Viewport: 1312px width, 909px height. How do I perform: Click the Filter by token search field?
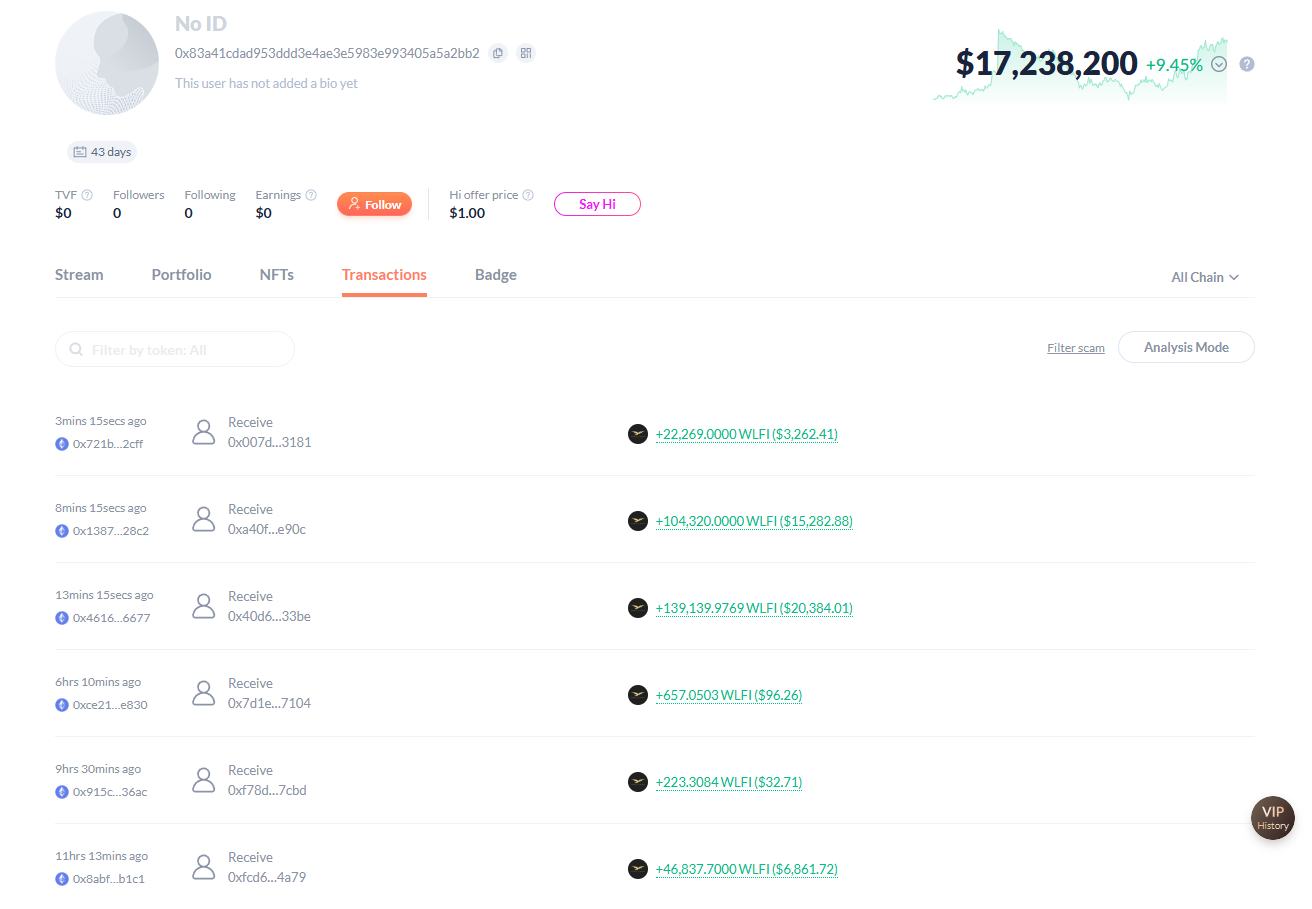click(x=175, y=350)
